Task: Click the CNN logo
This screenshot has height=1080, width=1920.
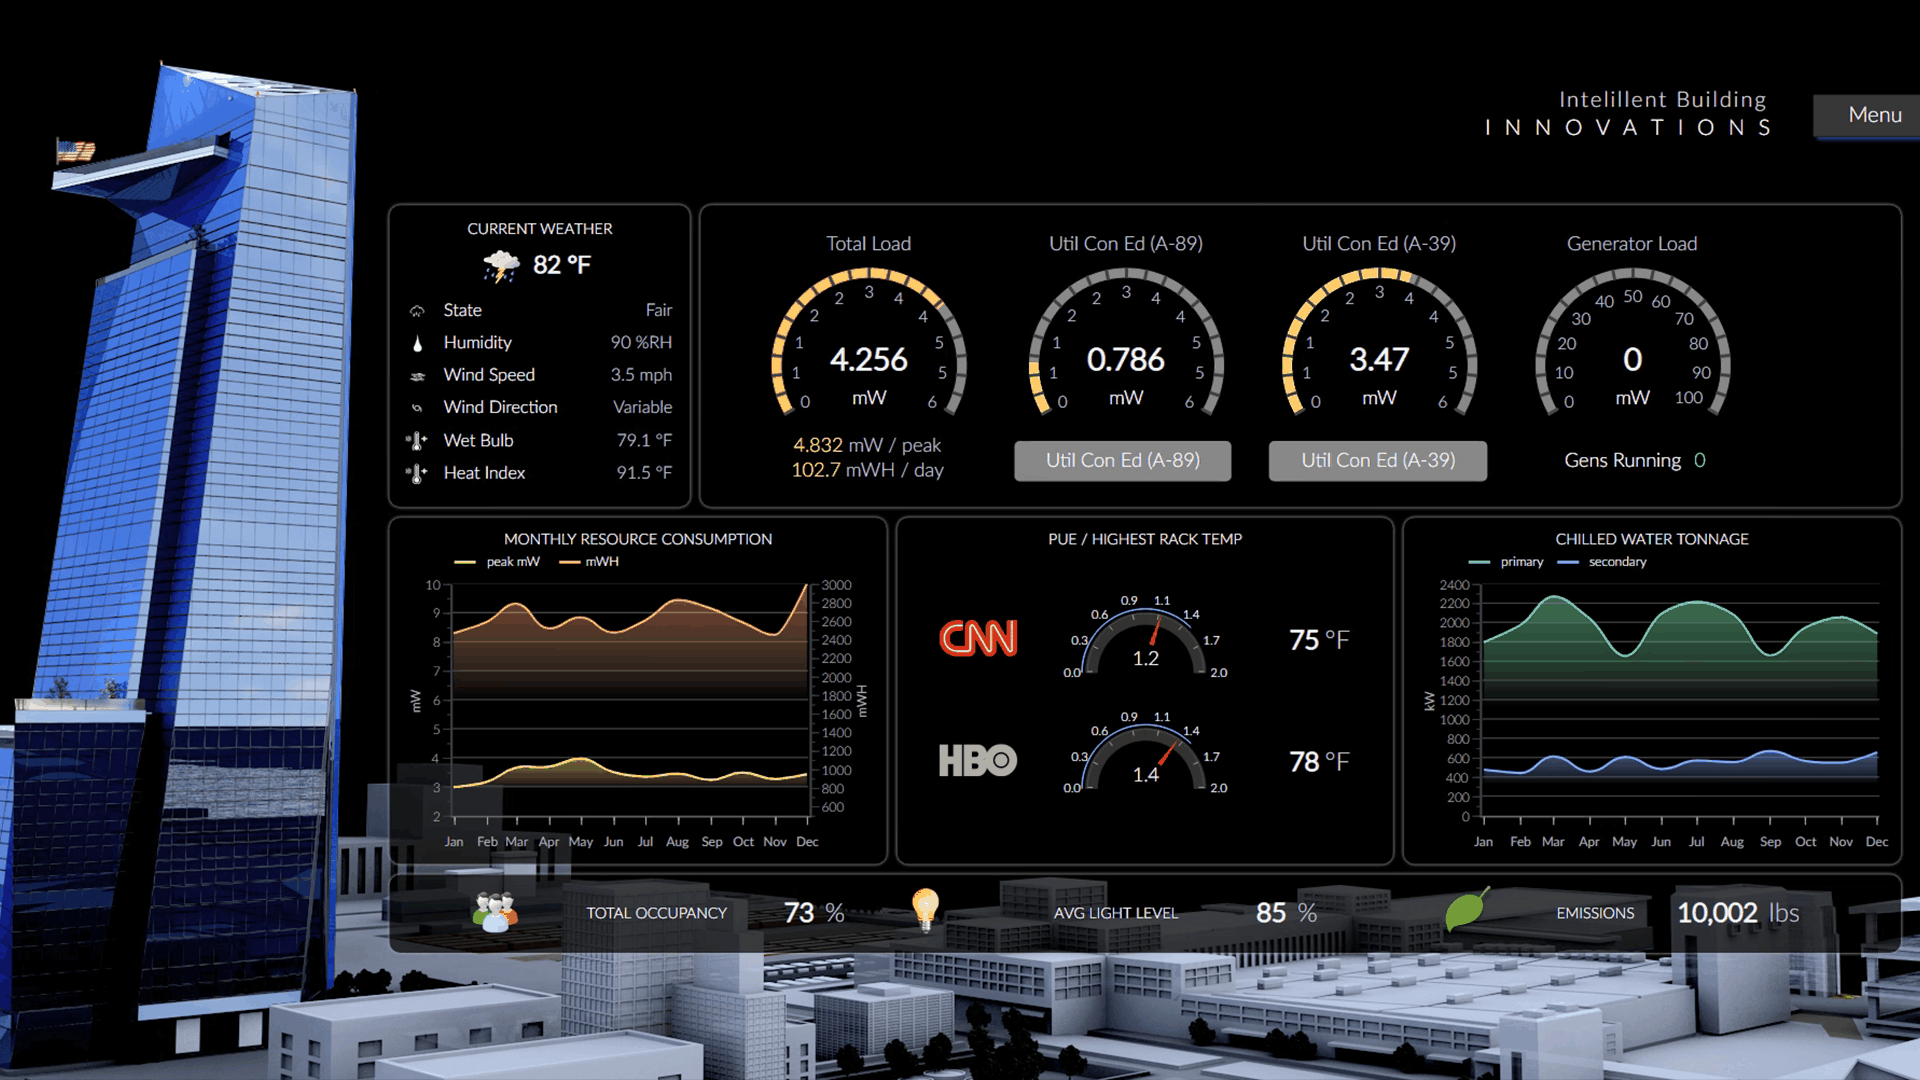Action: (978, 638)
